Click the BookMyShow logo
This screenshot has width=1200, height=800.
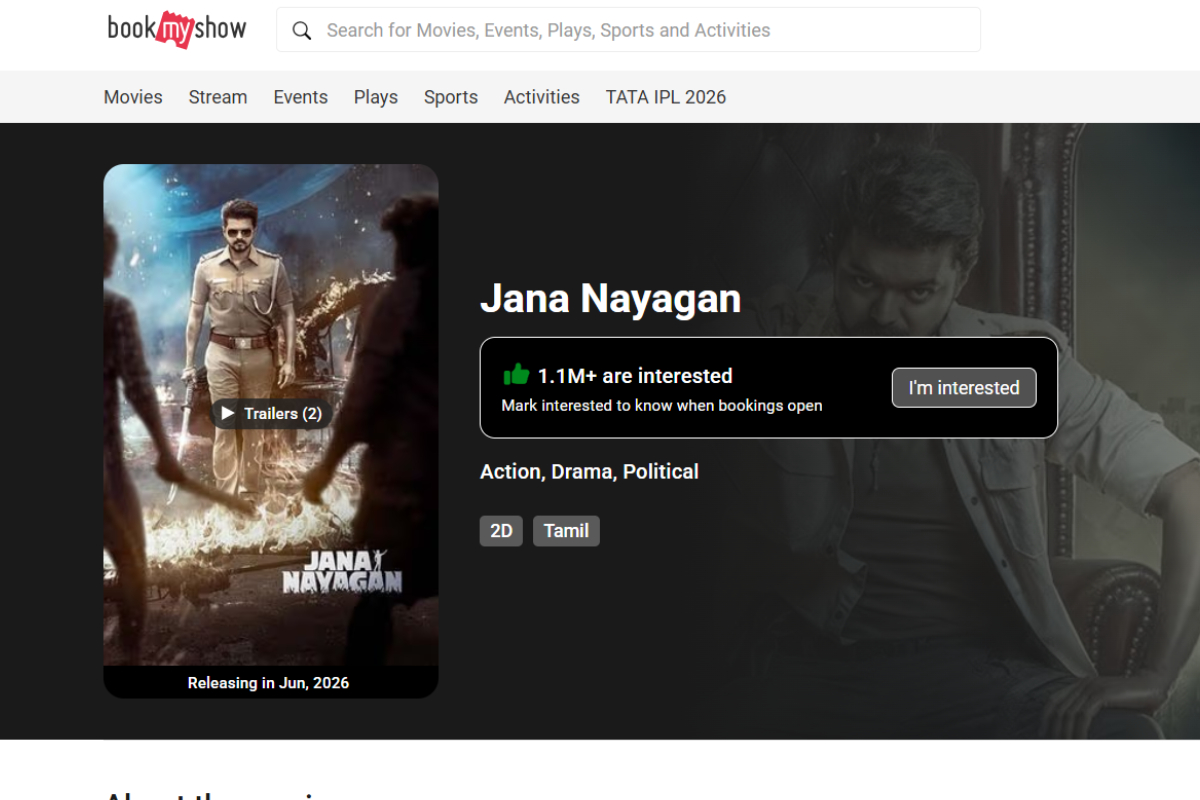(x=177, y=29)
